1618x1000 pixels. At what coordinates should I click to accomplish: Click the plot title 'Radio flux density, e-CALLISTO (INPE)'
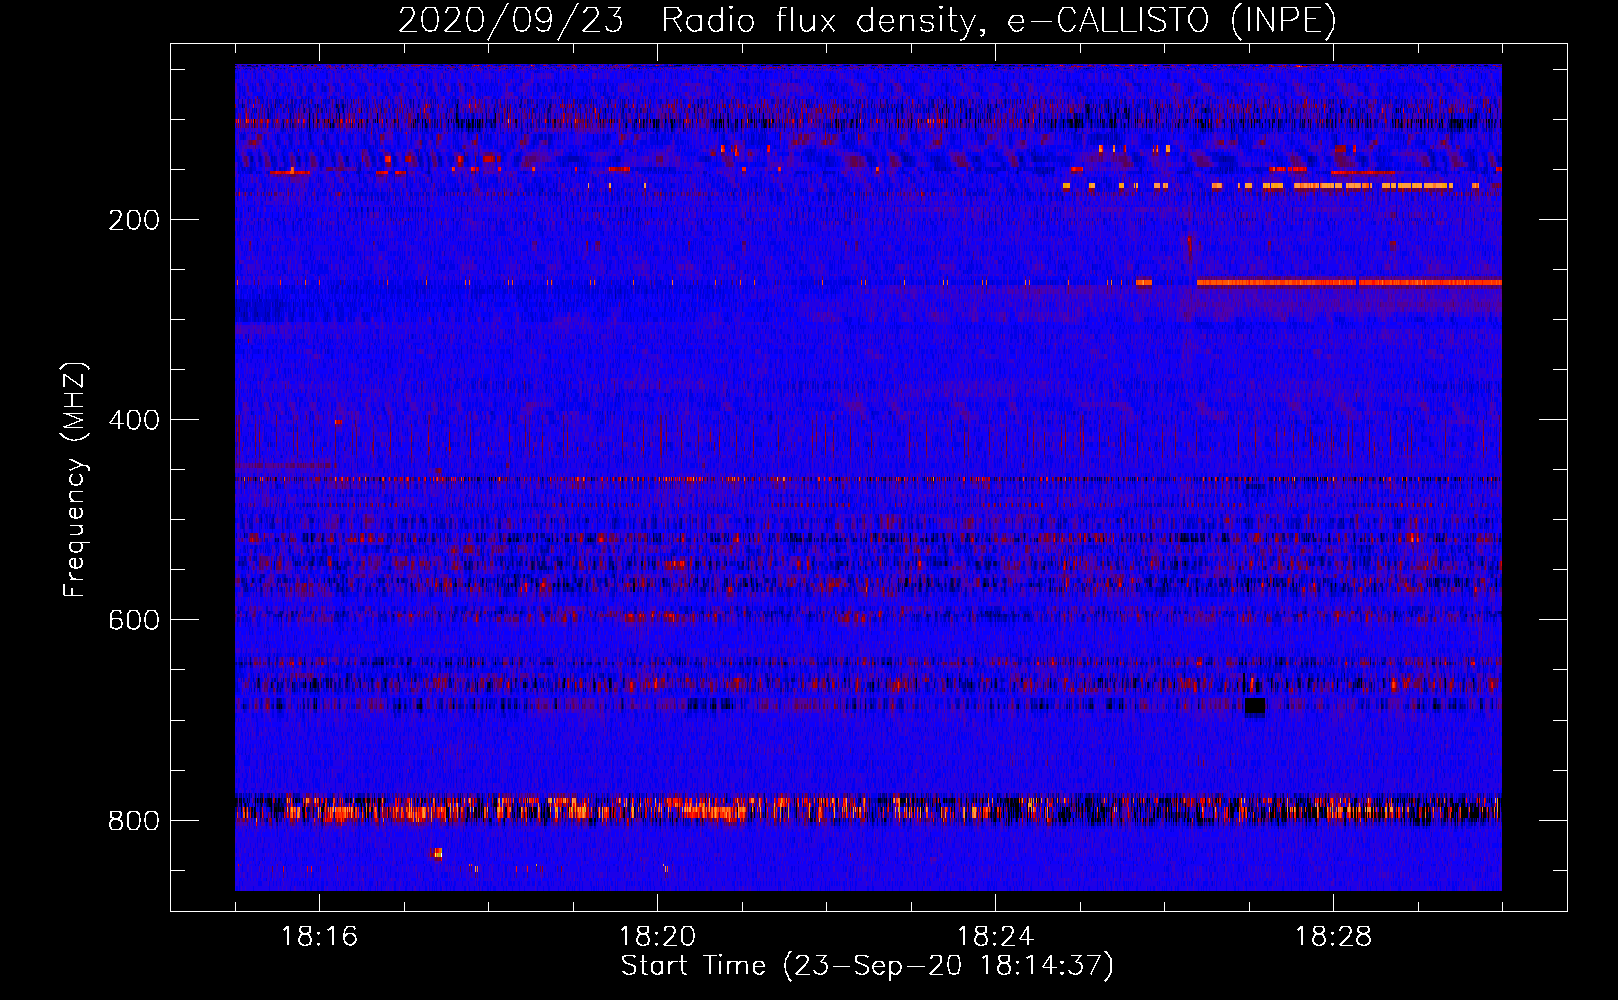pyautogui.click(x=998, y=20)
